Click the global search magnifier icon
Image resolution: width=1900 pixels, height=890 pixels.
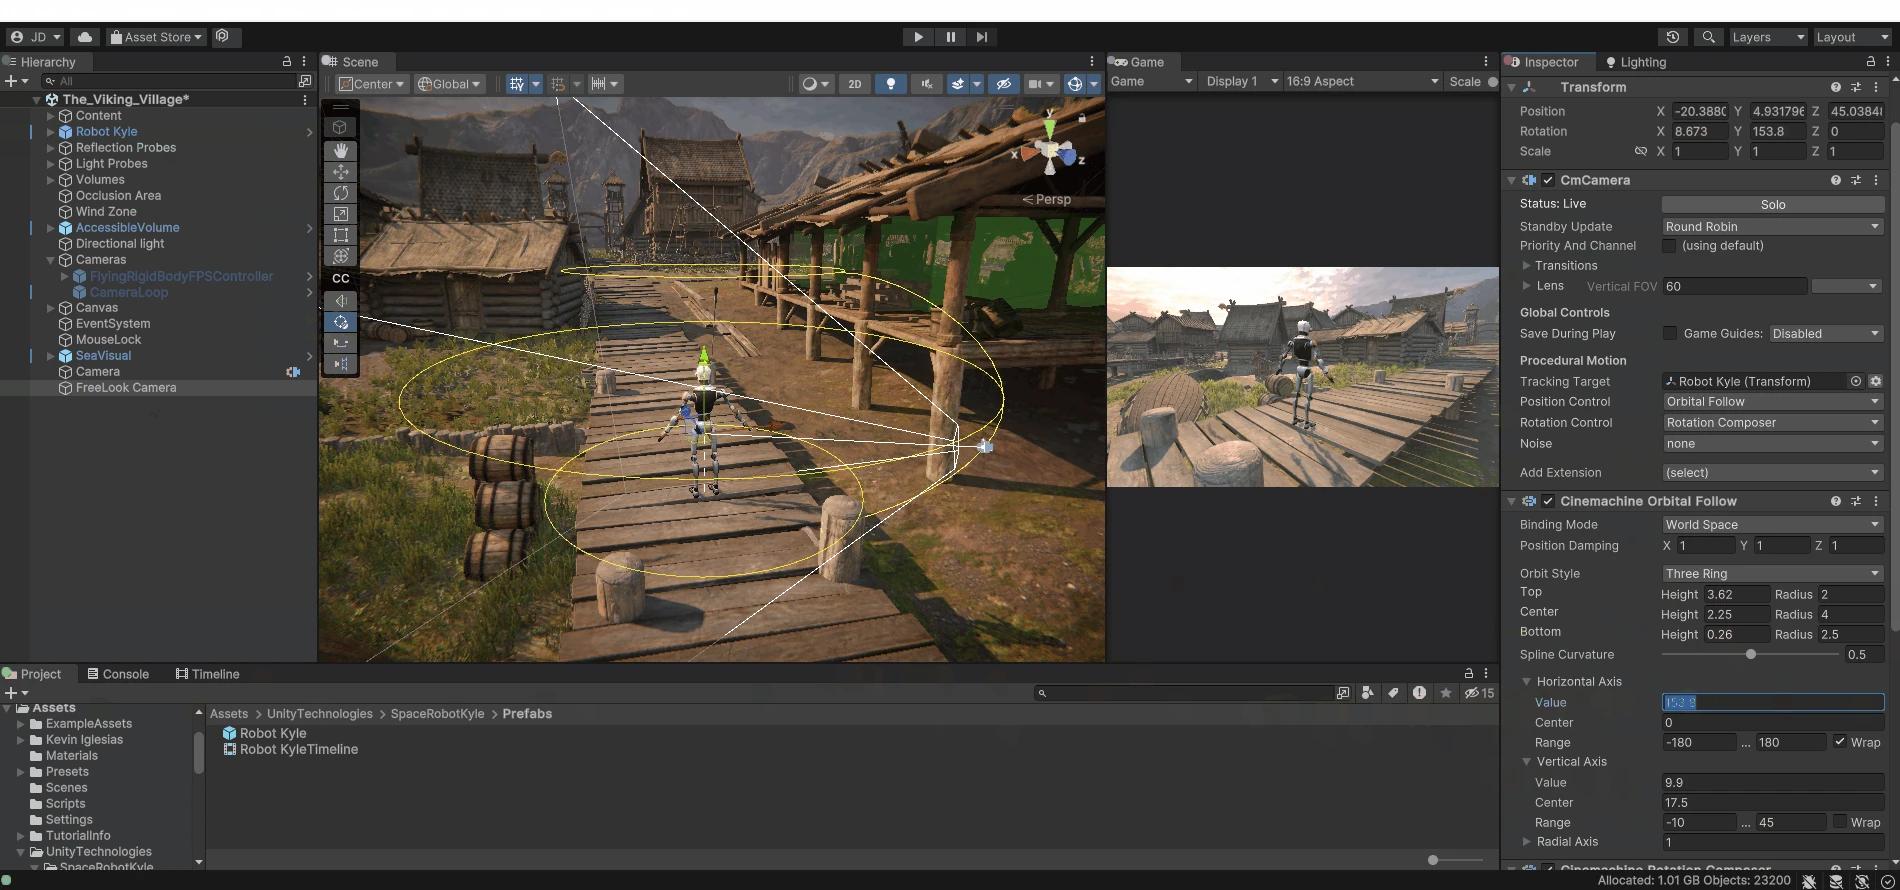pyautogui.click(x=1709, y=37)
